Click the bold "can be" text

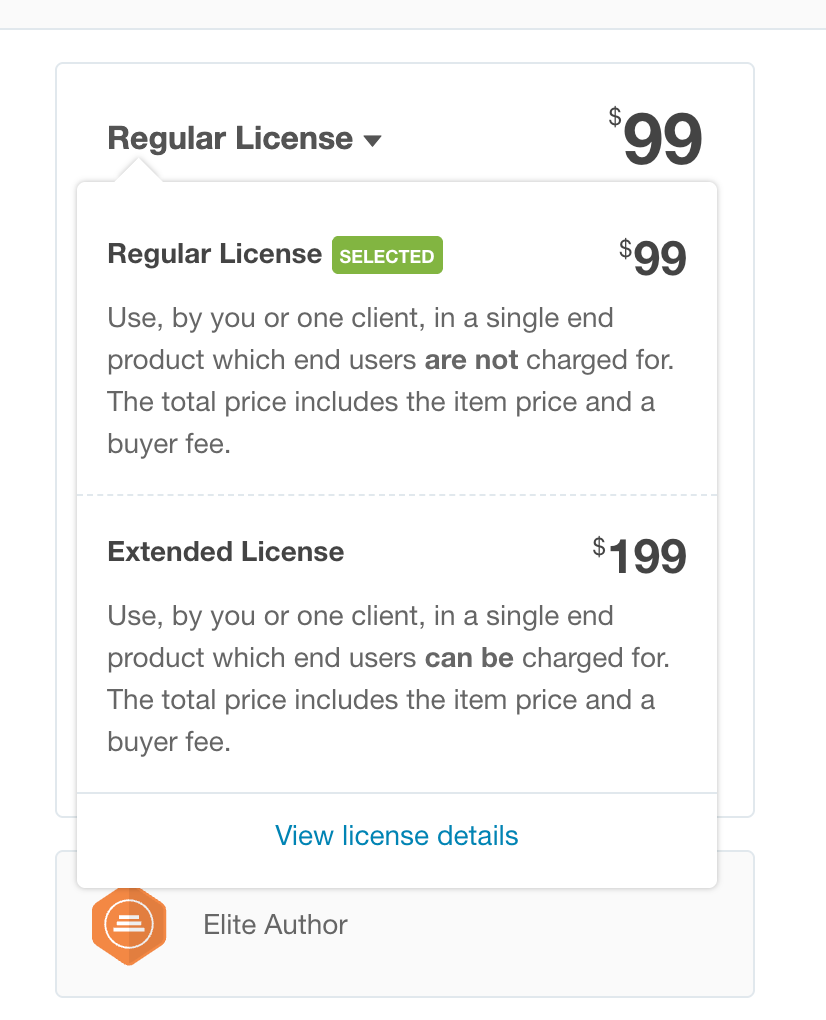point(469,658)
